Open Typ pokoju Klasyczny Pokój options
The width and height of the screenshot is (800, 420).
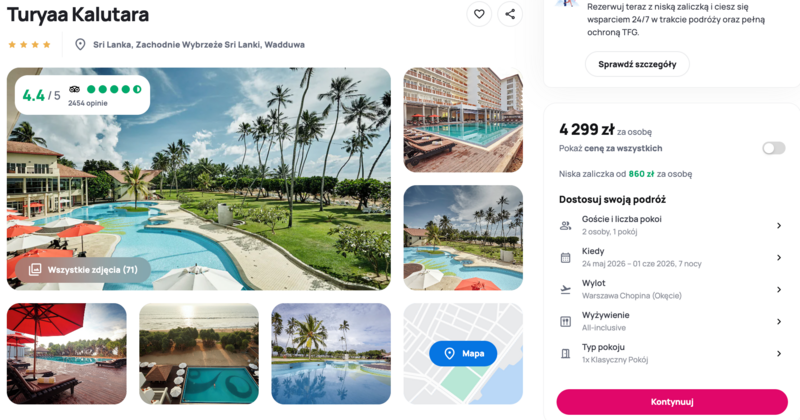(x=671, y=354)
